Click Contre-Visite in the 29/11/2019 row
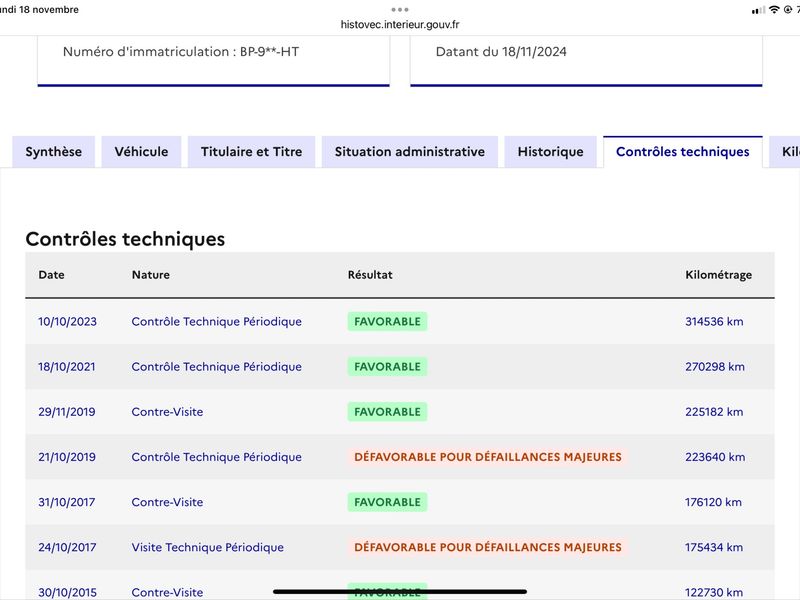The image size is (800, 600). 167,412
